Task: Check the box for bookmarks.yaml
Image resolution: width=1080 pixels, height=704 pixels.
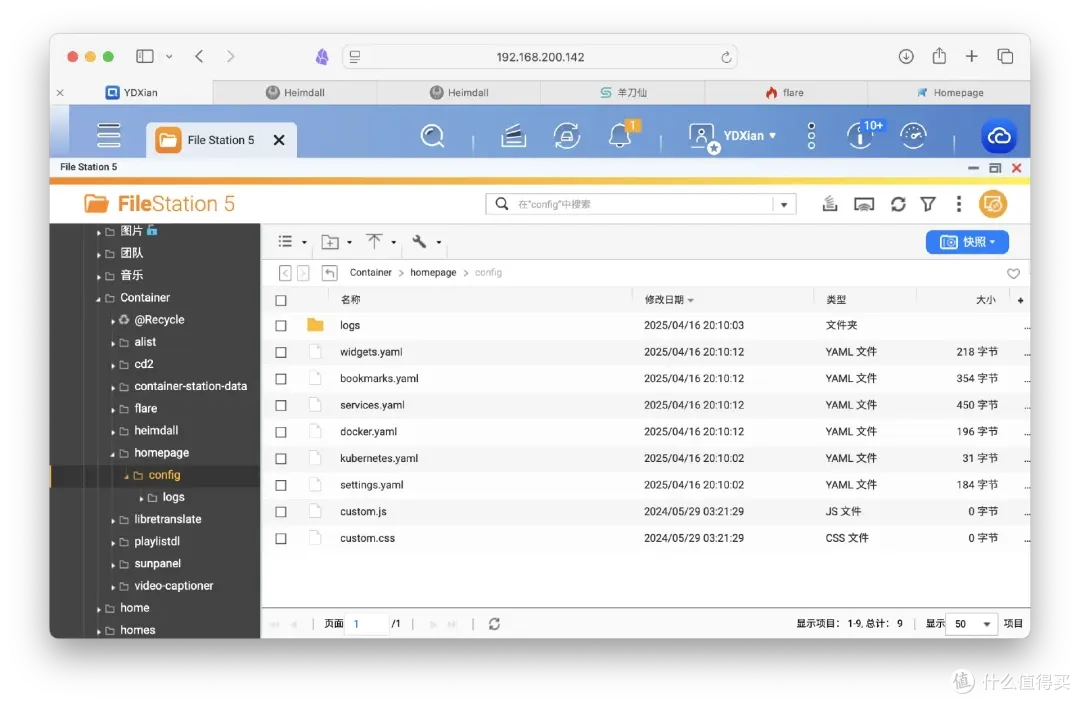Action: coord(281,379)
